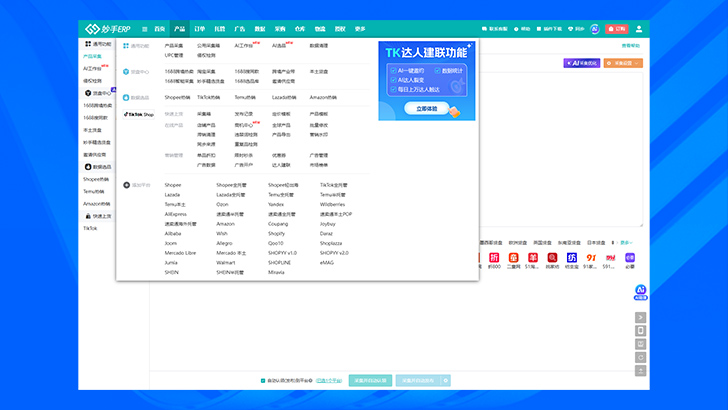Select the 产品 top navigation tab
Viewport: 728px width, 410px height.
click(x=180, y=29)
